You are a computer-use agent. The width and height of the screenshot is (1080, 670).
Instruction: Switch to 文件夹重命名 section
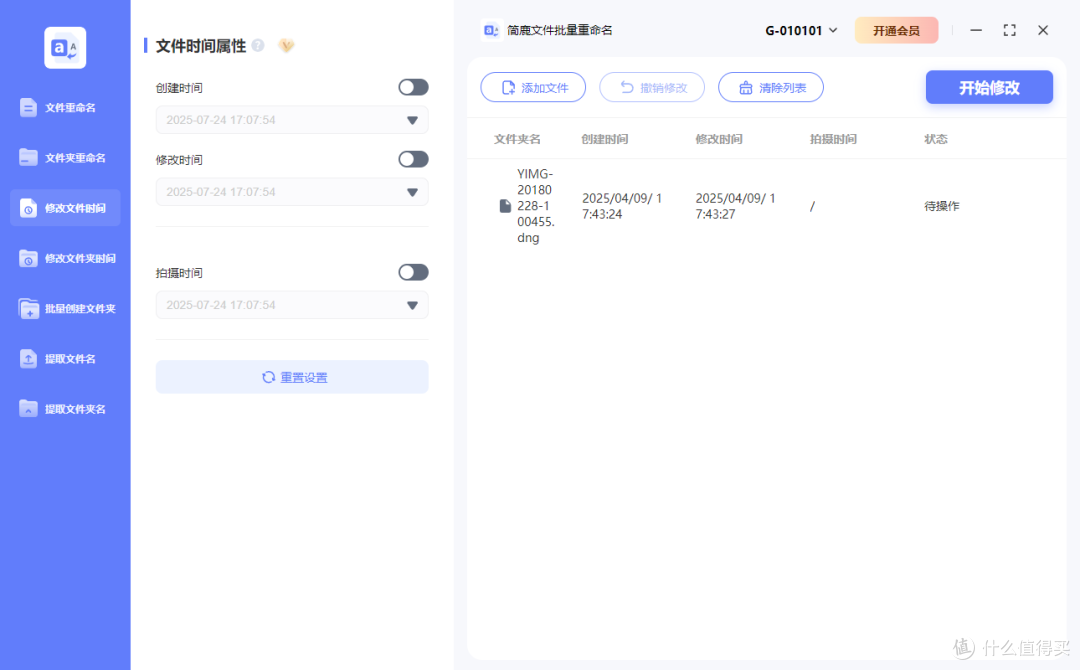[65, 158]
